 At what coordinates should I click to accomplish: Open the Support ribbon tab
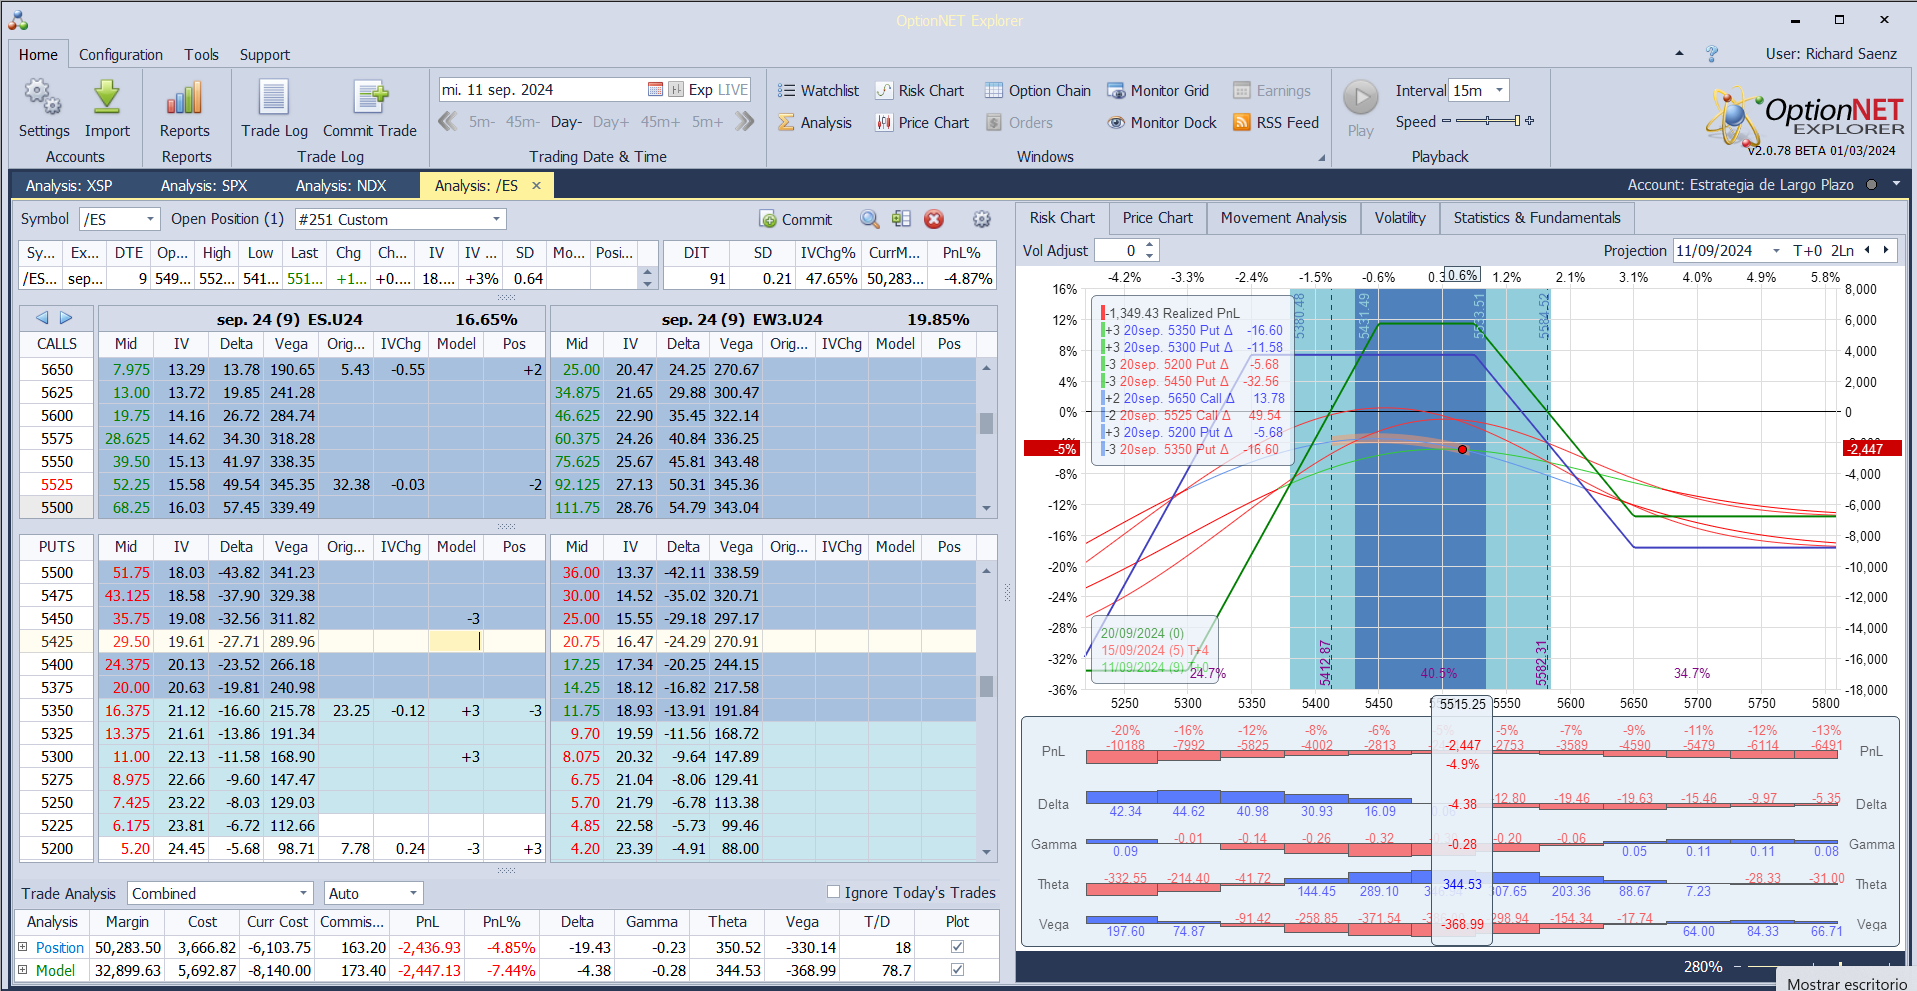[x=264, y=54]
